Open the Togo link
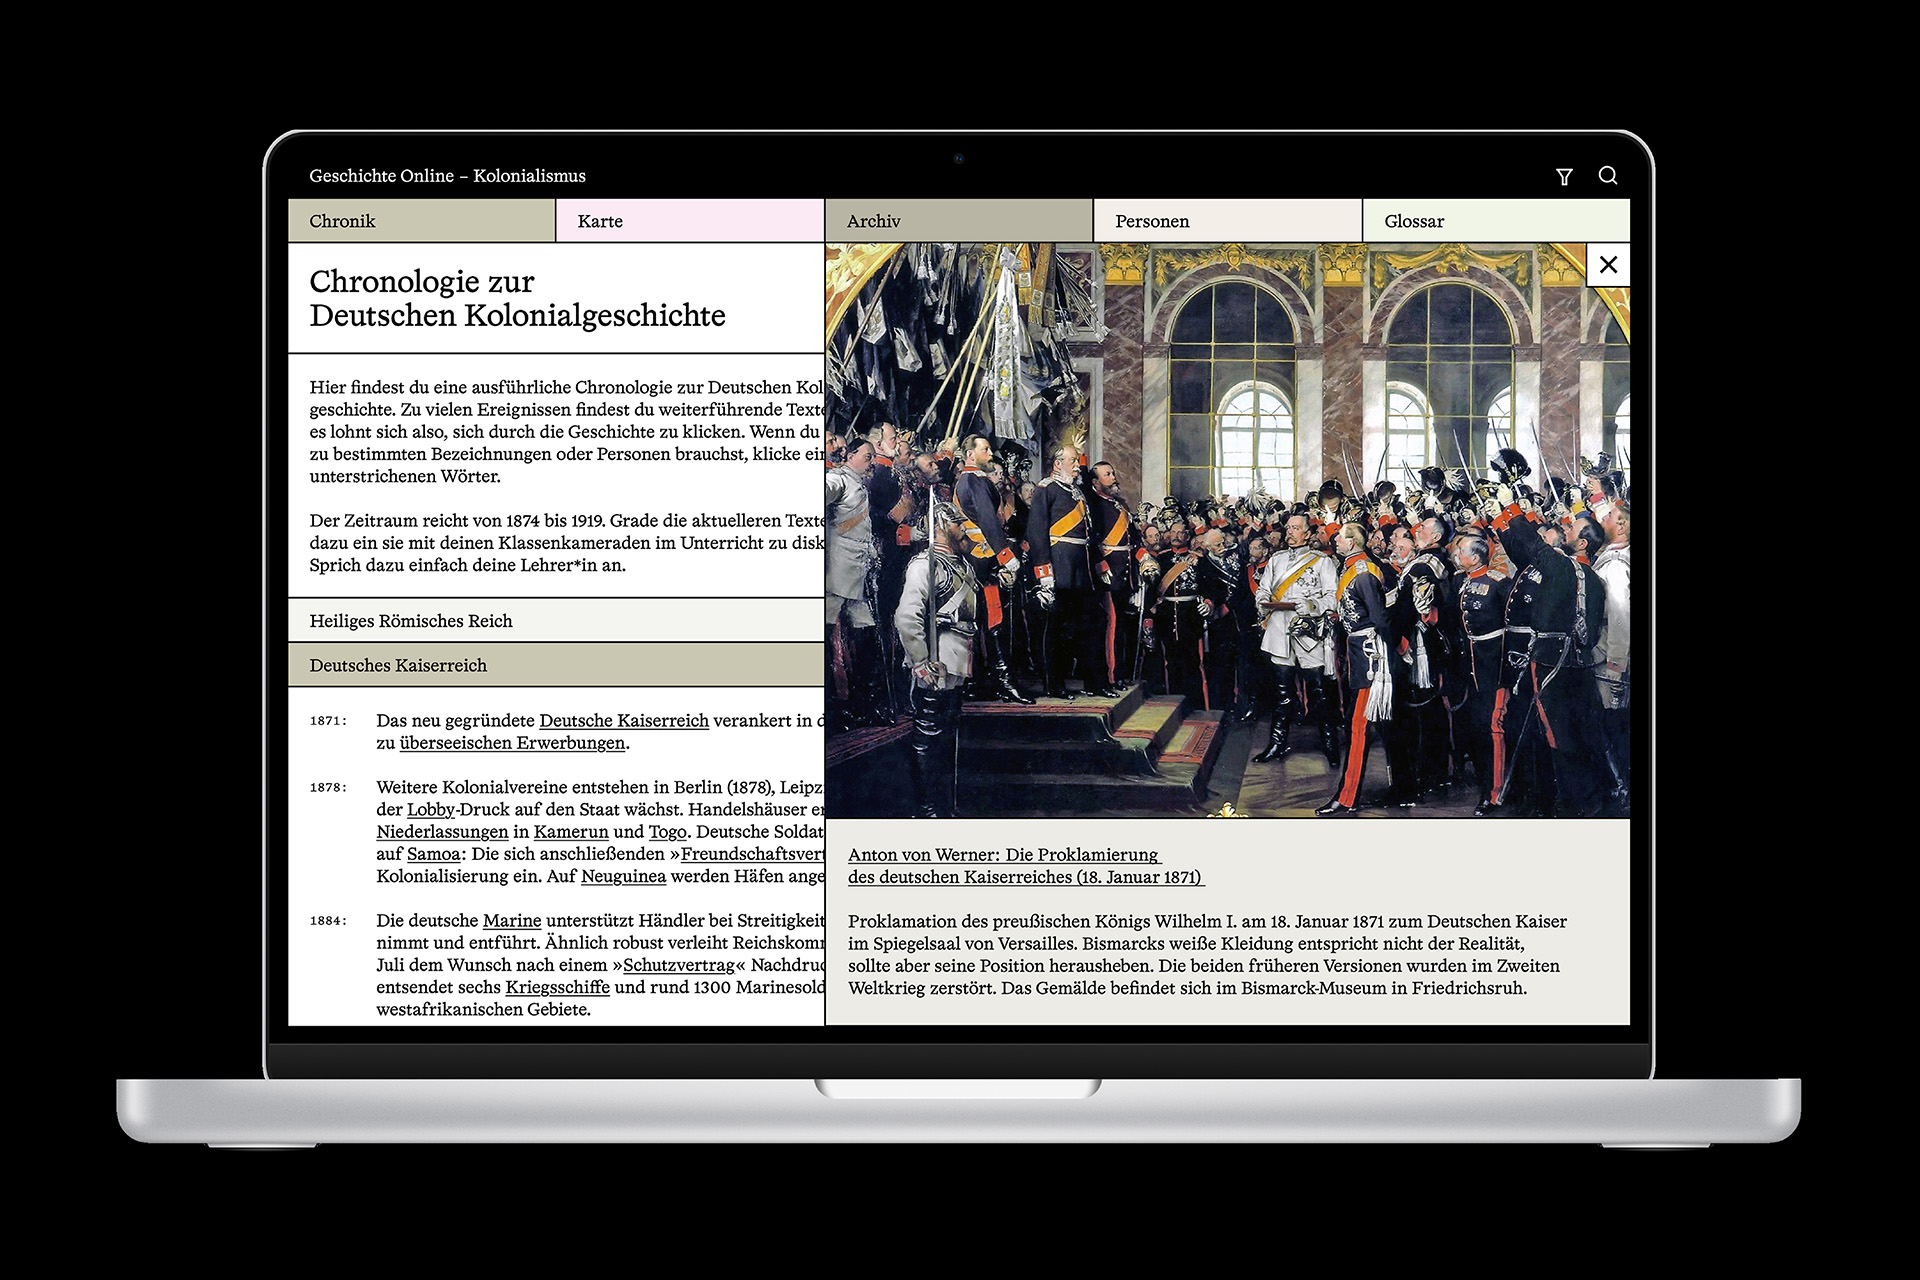Viewport: 1920px width, 1280px height. point(667,832)
